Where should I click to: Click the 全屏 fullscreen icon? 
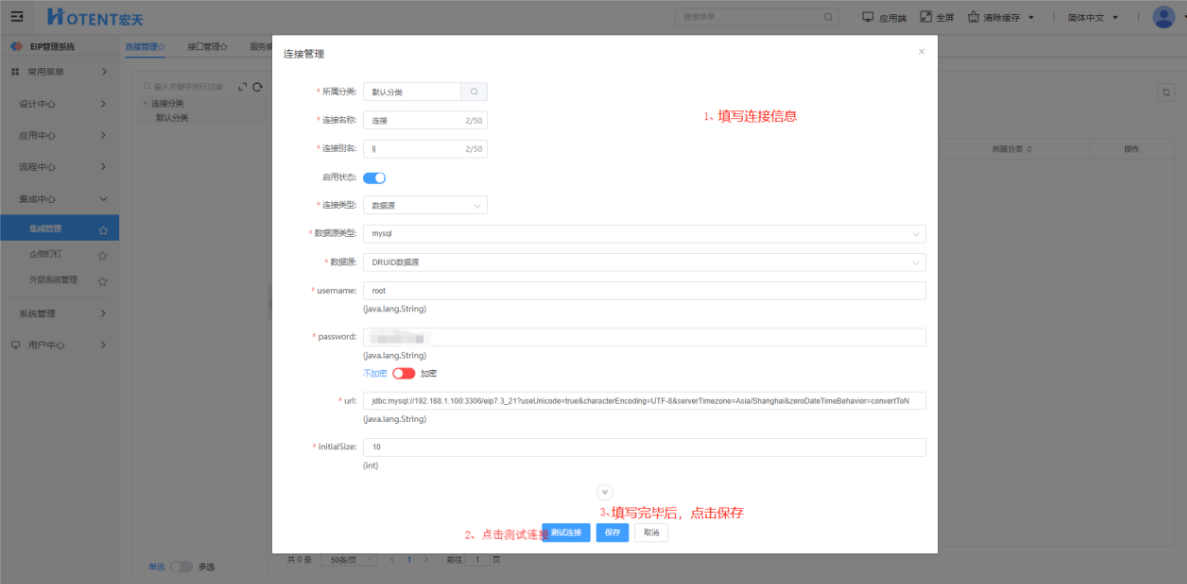[925, 17]
